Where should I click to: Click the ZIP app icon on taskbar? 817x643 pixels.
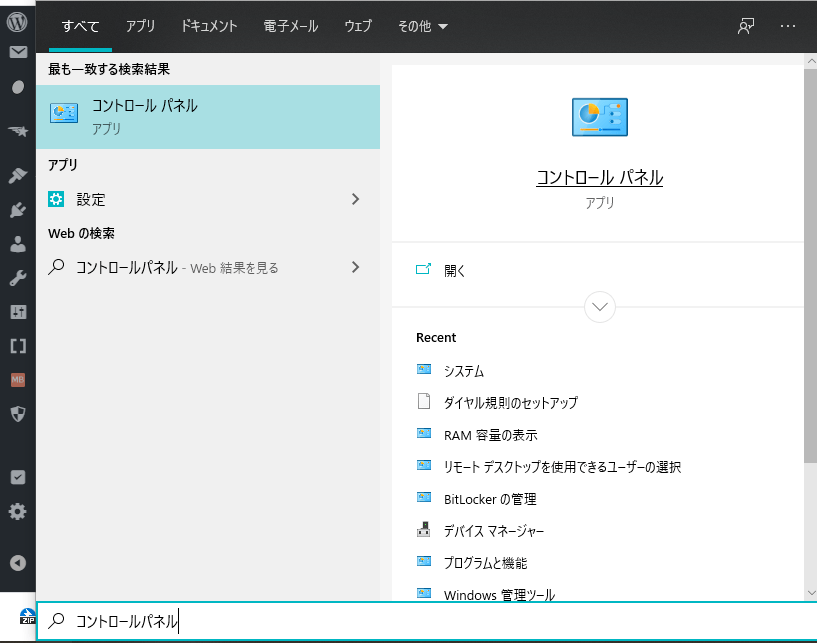[27, 616]
